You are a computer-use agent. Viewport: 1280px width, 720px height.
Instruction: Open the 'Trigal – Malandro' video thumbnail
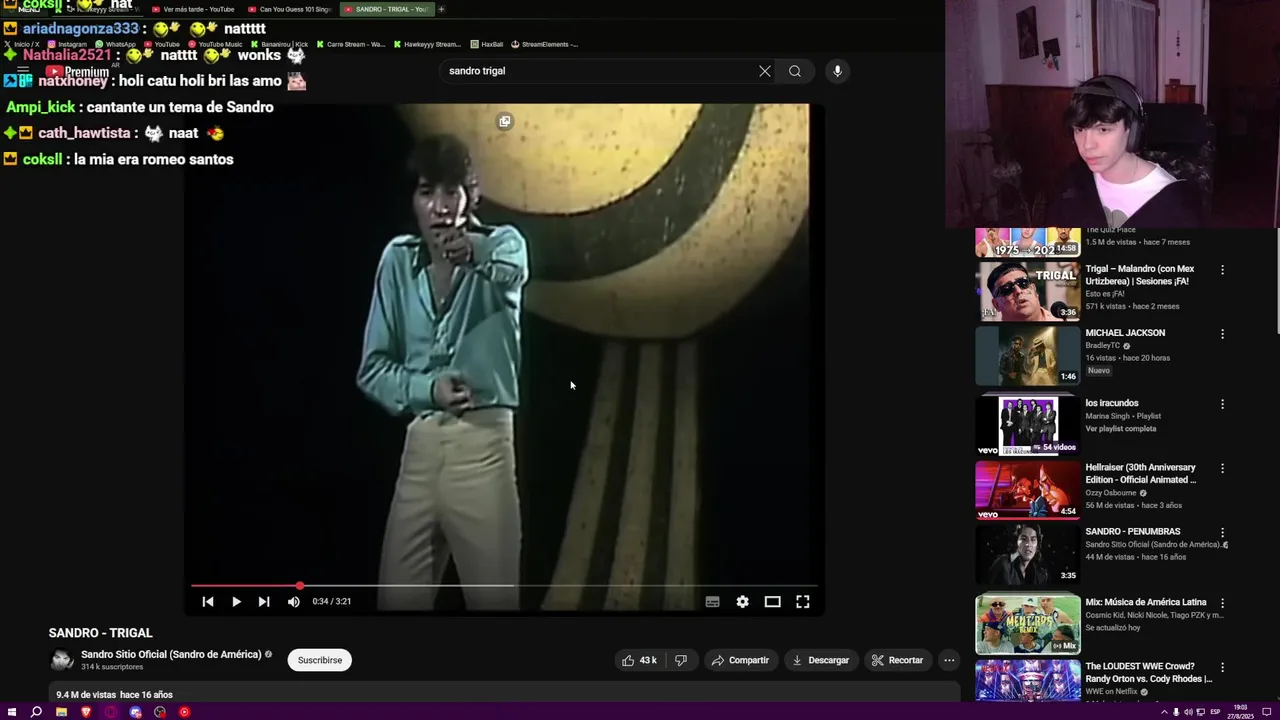click(x=1028, y=292)
